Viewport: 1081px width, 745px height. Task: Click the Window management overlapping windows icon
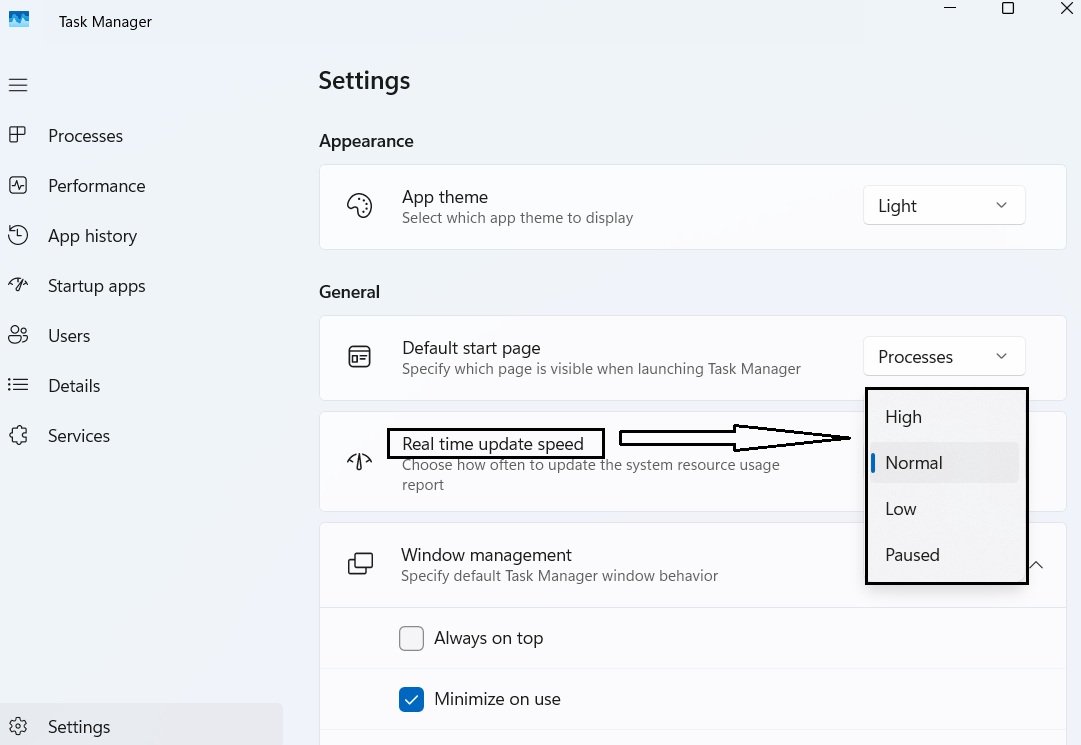tap(360, 564)
